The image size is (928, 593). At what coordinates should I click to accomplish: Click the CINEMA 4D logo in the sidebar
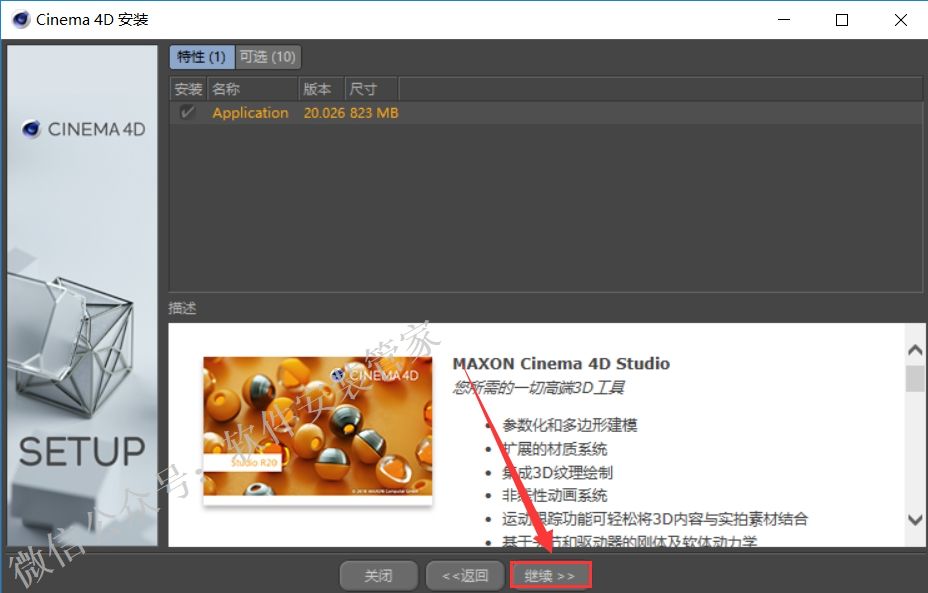83,129
